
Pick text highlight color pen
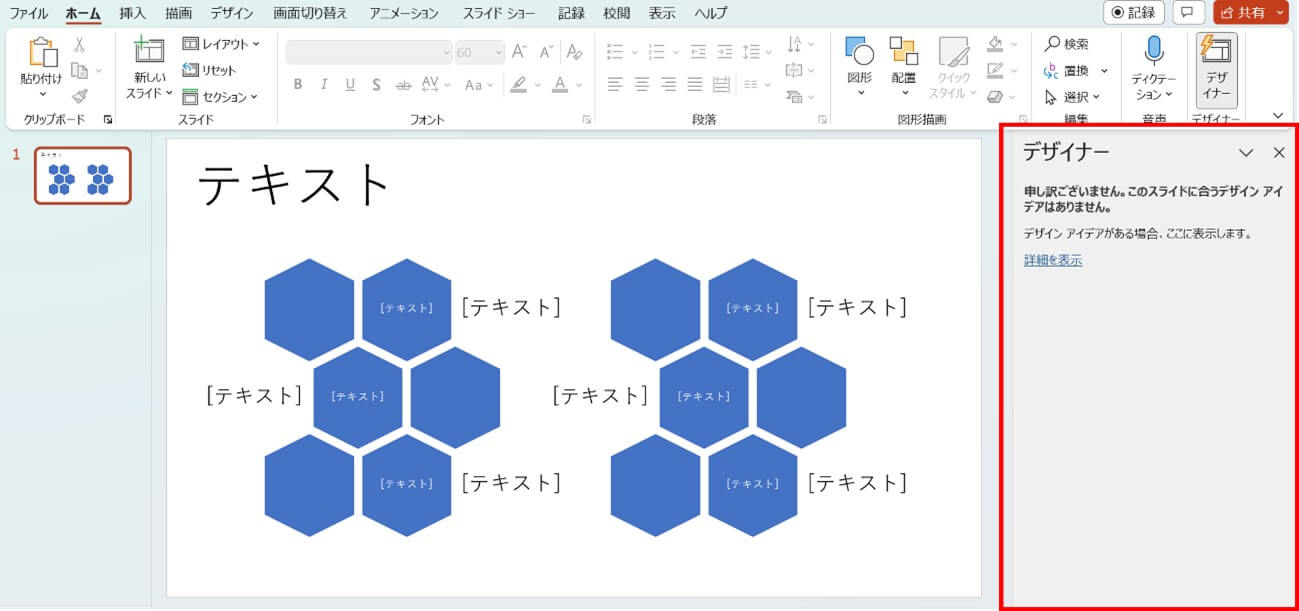[518, 85]
